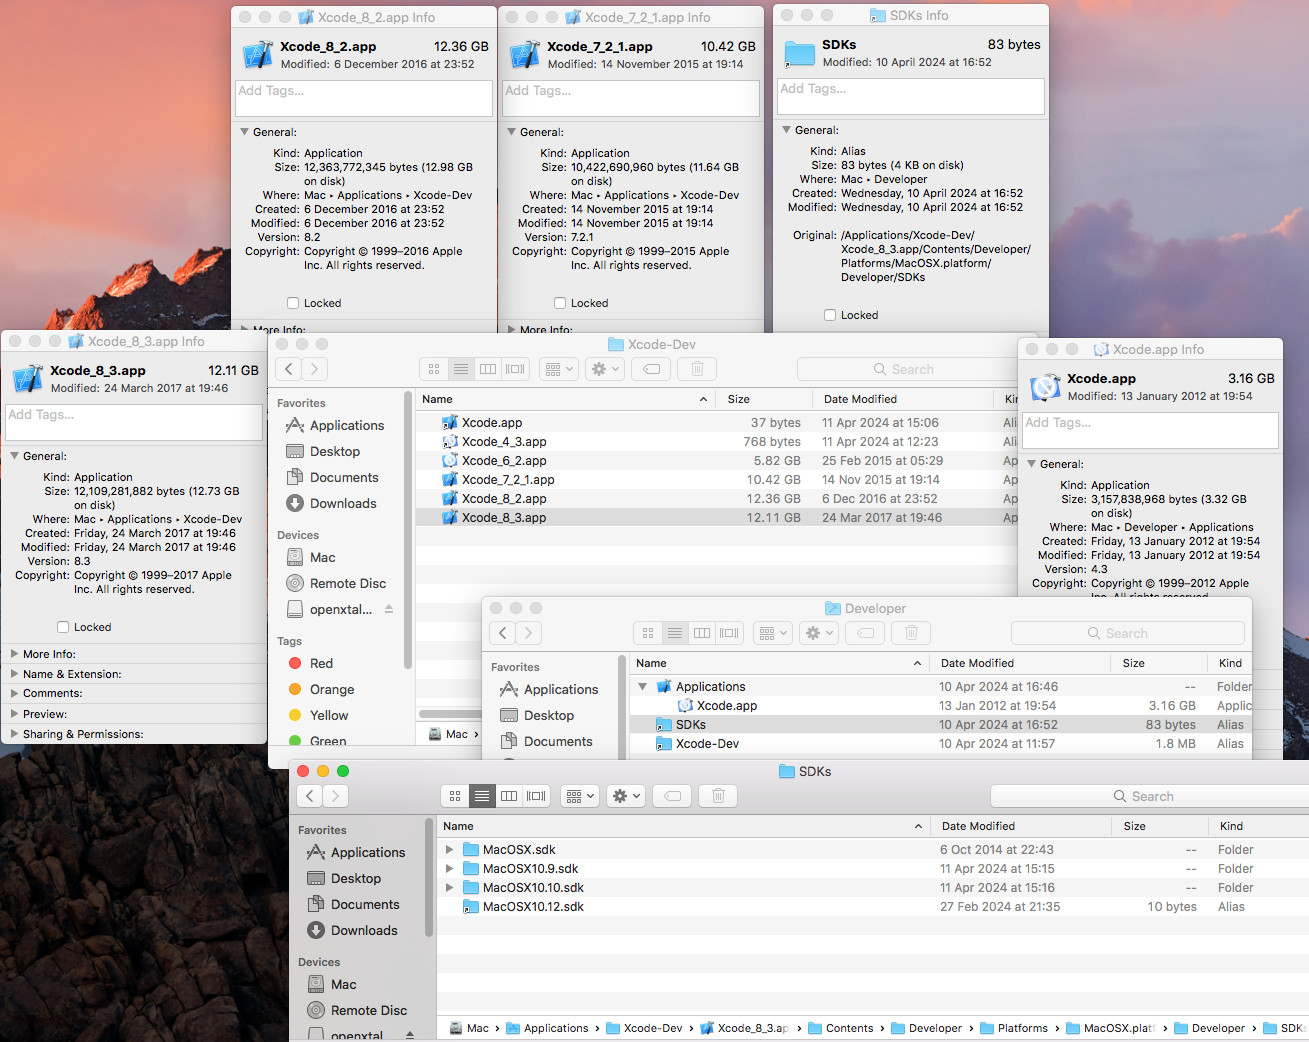The height and width of the screenshot is (1042, 1309).
Task: Open Downloads in SDKs window sidebar
Action: tap(352, 930)
